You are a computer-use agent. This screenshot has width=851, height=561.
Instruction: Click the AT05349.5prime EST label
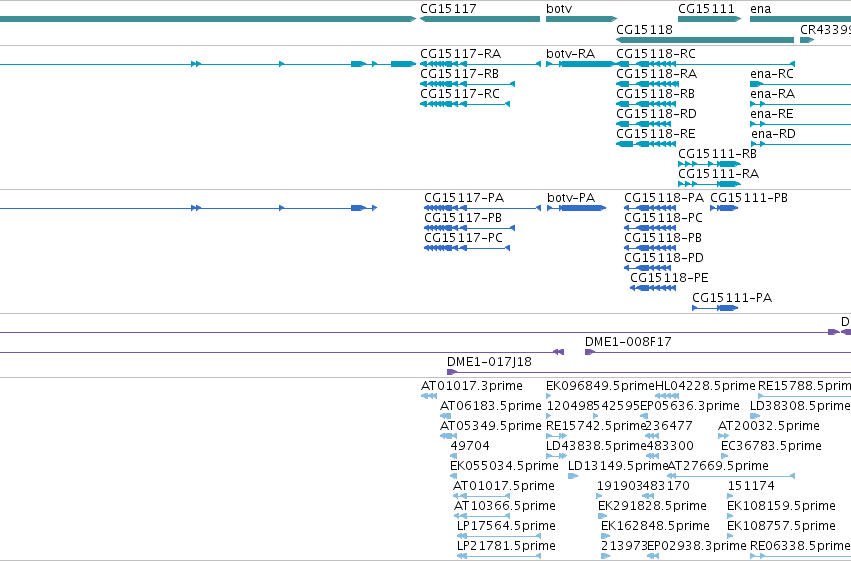coord(491,426)
